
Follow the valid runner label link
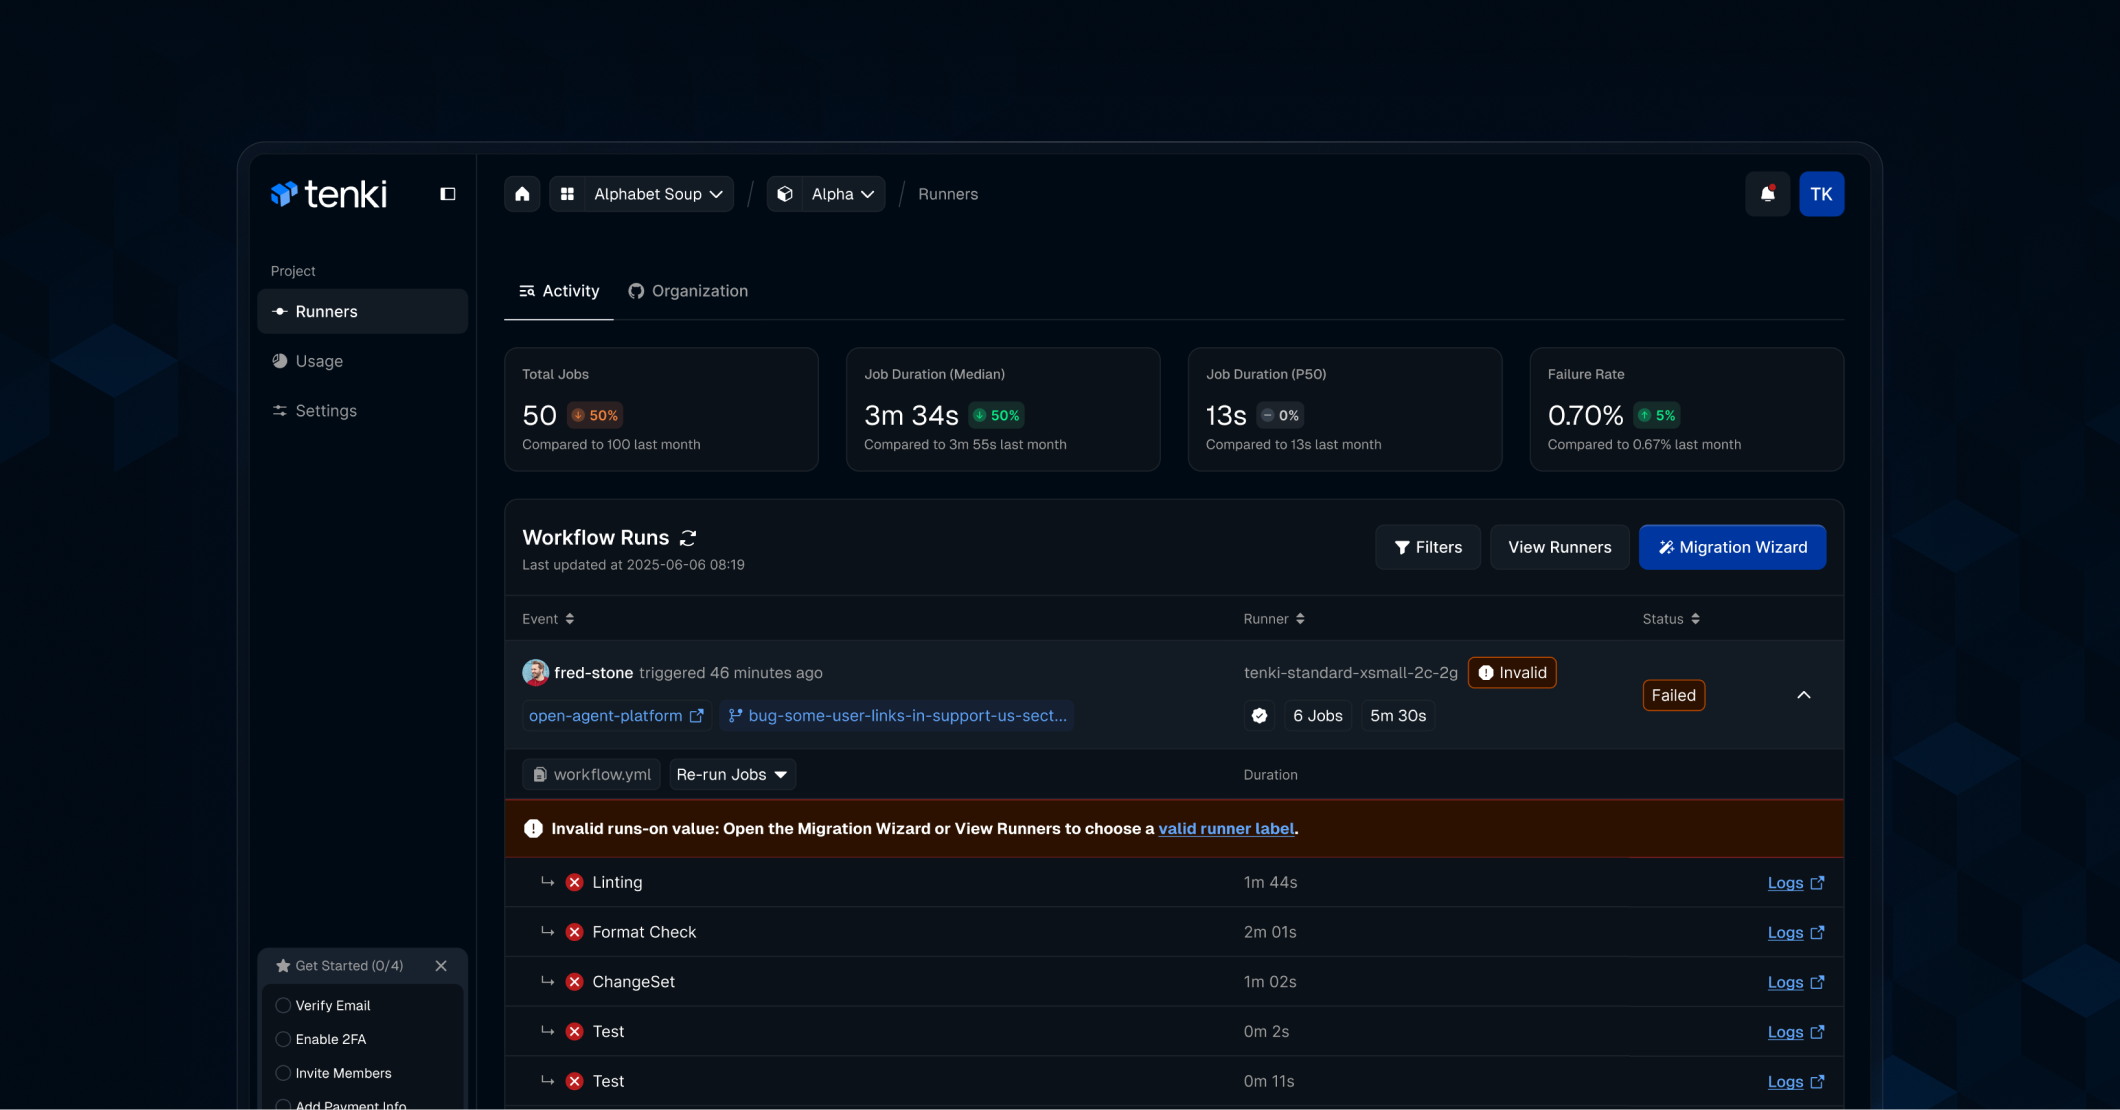tap(1226, 829)
